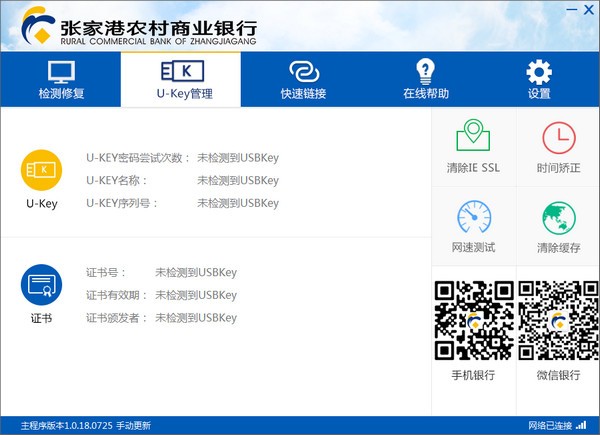Click the network signal bars icon

pyautogui.click(x=581, y=425)
